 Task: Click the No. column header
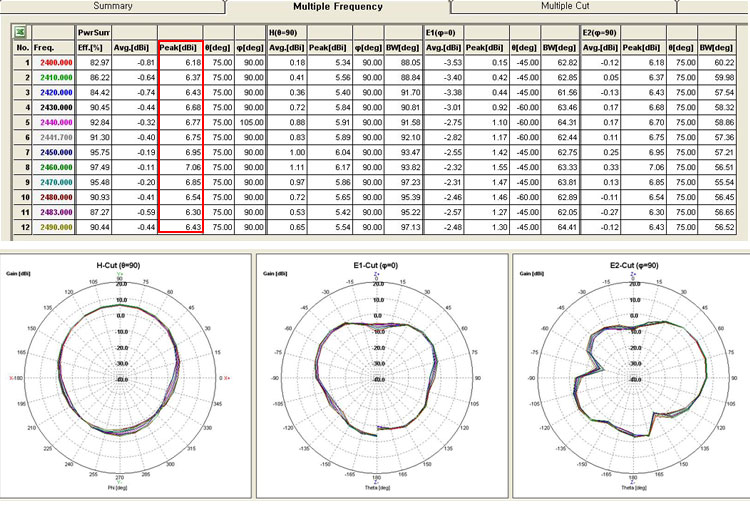(x=22, y=47)
